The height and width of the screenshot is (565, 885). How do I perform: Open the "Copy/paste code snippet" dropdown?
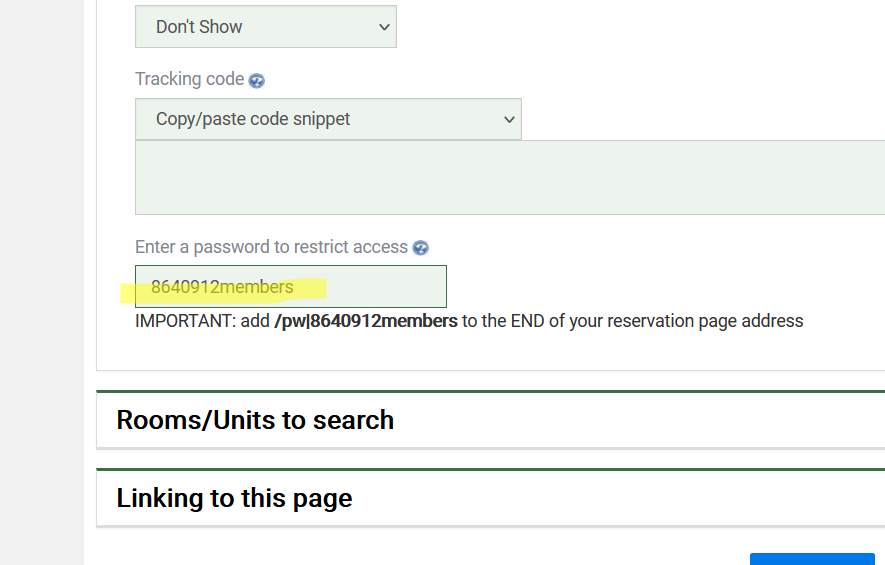(x=327, y=120)
